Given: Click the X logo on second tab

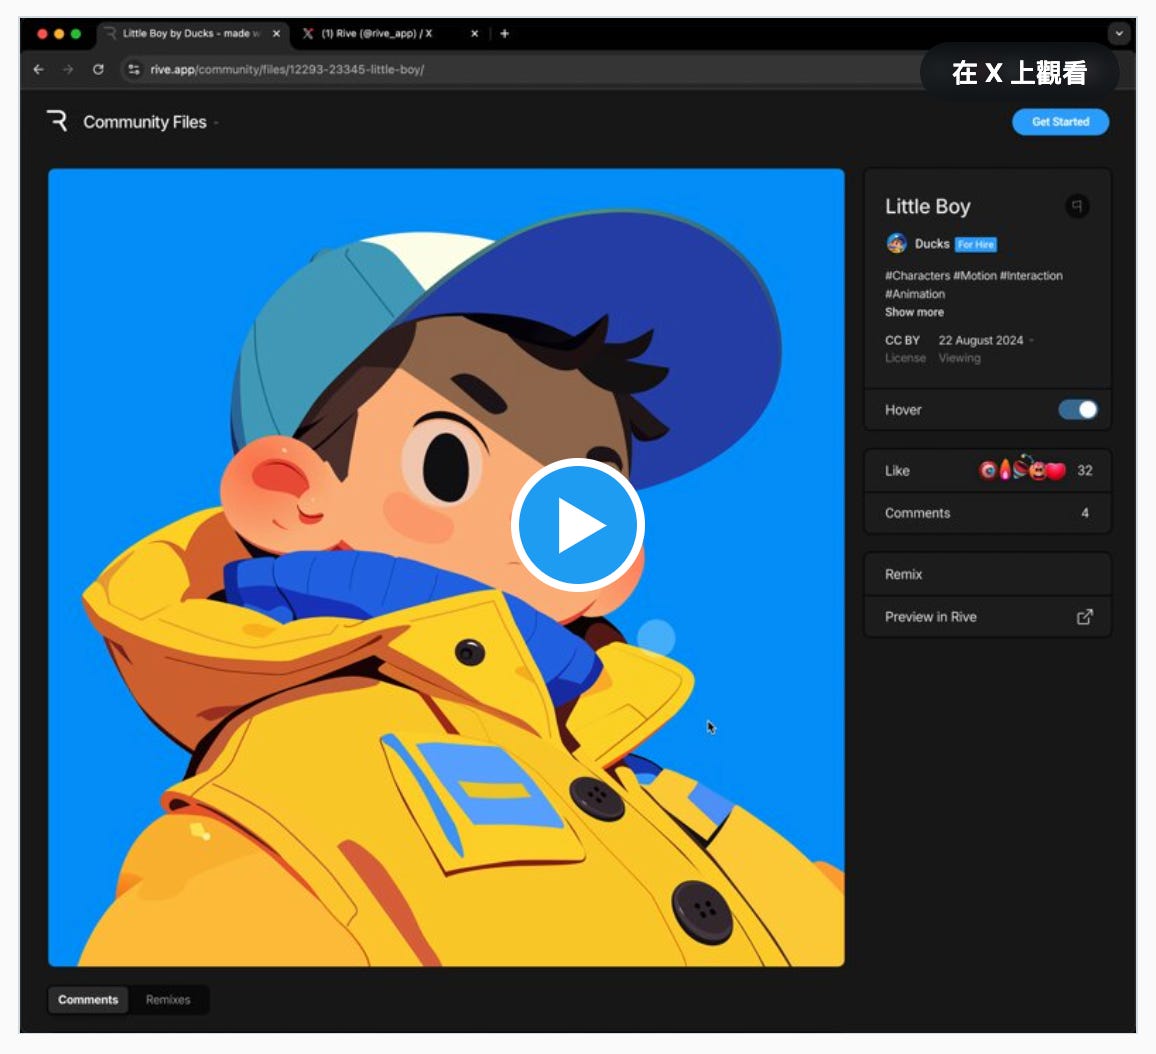Looking at the screenshot, I should (x=308, y=34).
